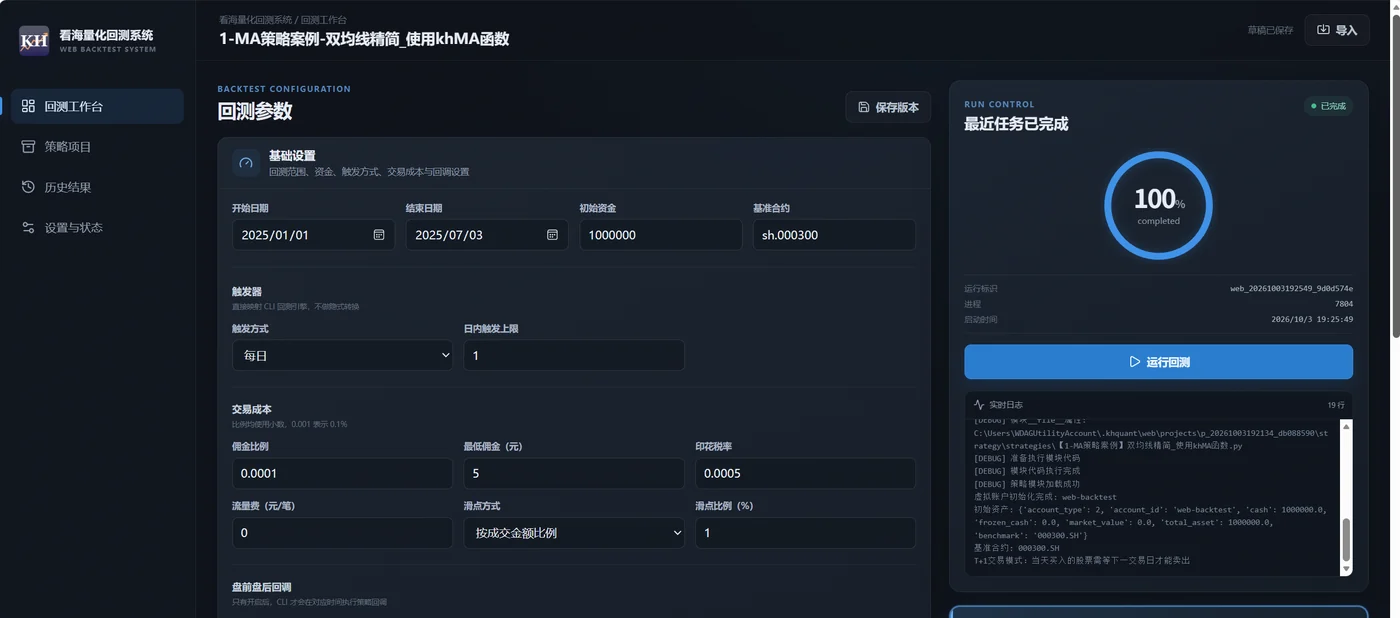Click the 结束日期 date field
The width and height of the screenshot is (1400, 618).
[487, 235]
